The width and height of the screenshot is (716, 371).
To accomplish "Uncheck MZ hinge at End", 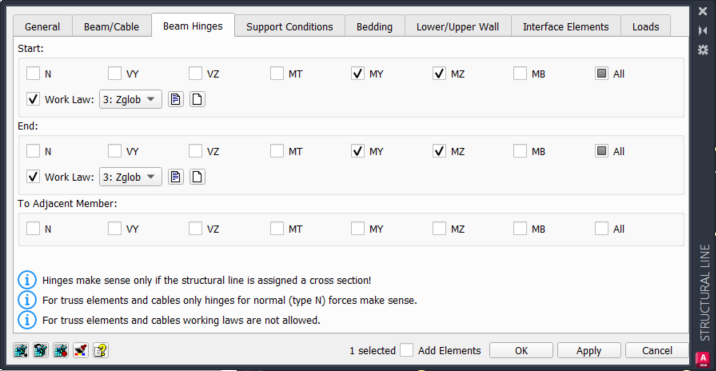I will 439,151.
